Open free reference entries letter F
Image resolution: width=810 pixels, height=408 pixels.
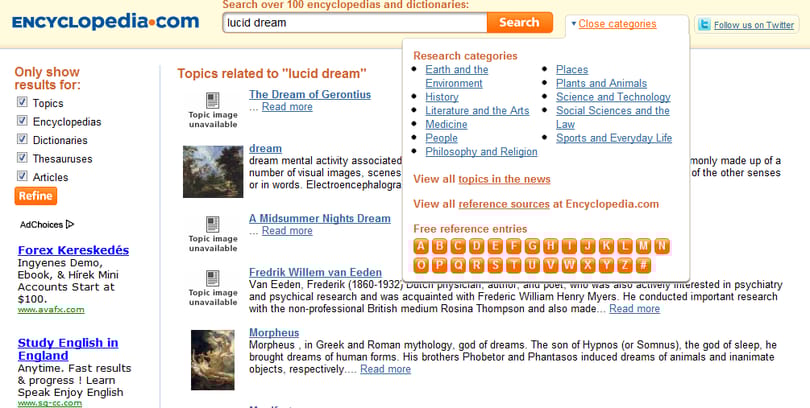[x=513, y=246]
